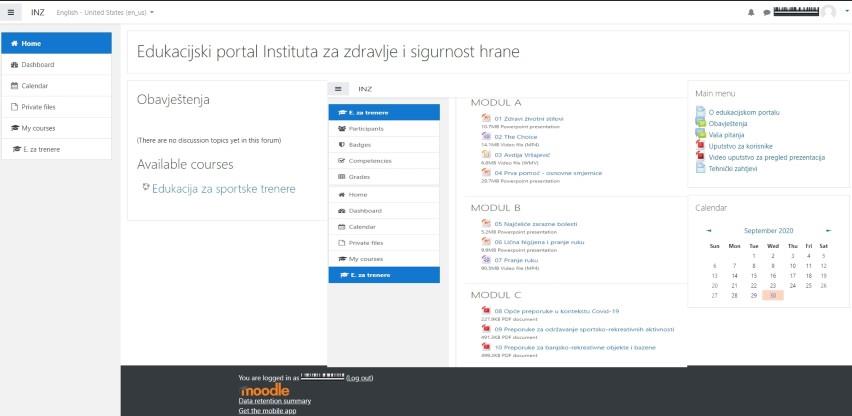Toggle the main hamburger side panel button
Viewport: 852px width, 416px height.
(11, 11)
